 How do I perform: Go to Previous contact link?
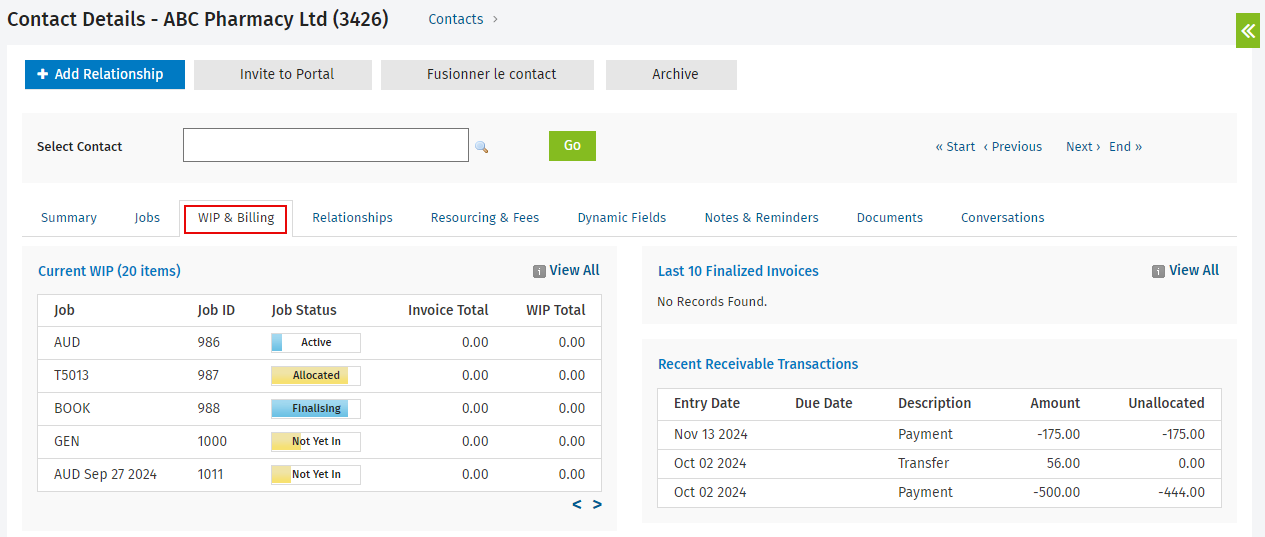(x=1012, y=147)
